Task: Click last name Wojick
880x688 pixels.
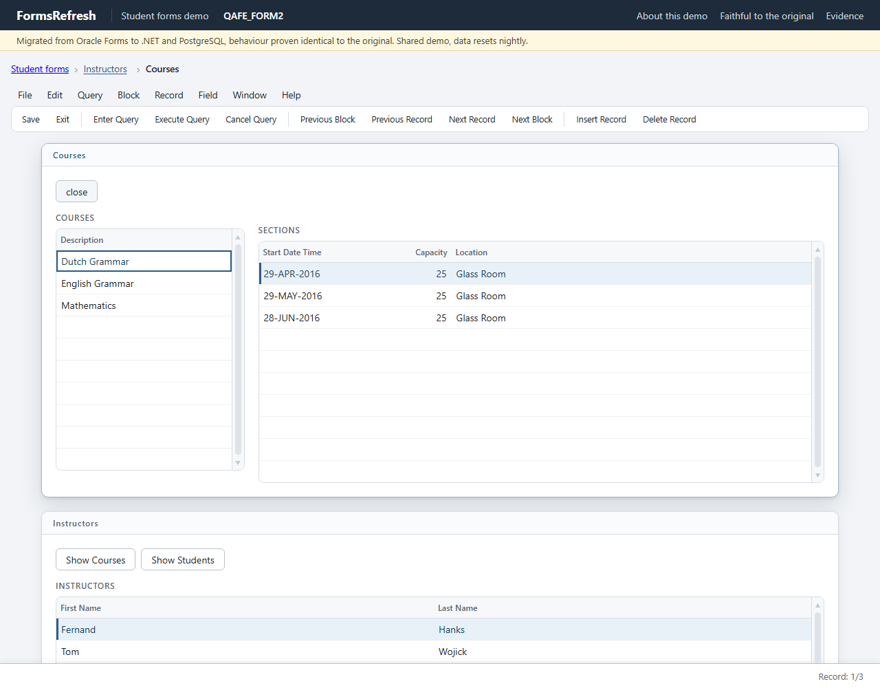Action: (453, 652)
